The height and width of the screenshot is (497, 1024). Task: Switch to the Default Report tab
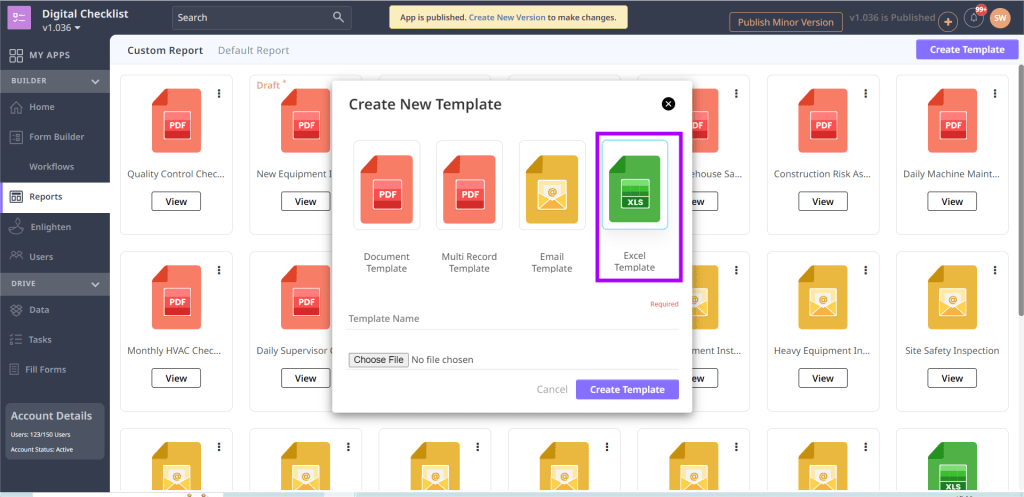(253, 50)
